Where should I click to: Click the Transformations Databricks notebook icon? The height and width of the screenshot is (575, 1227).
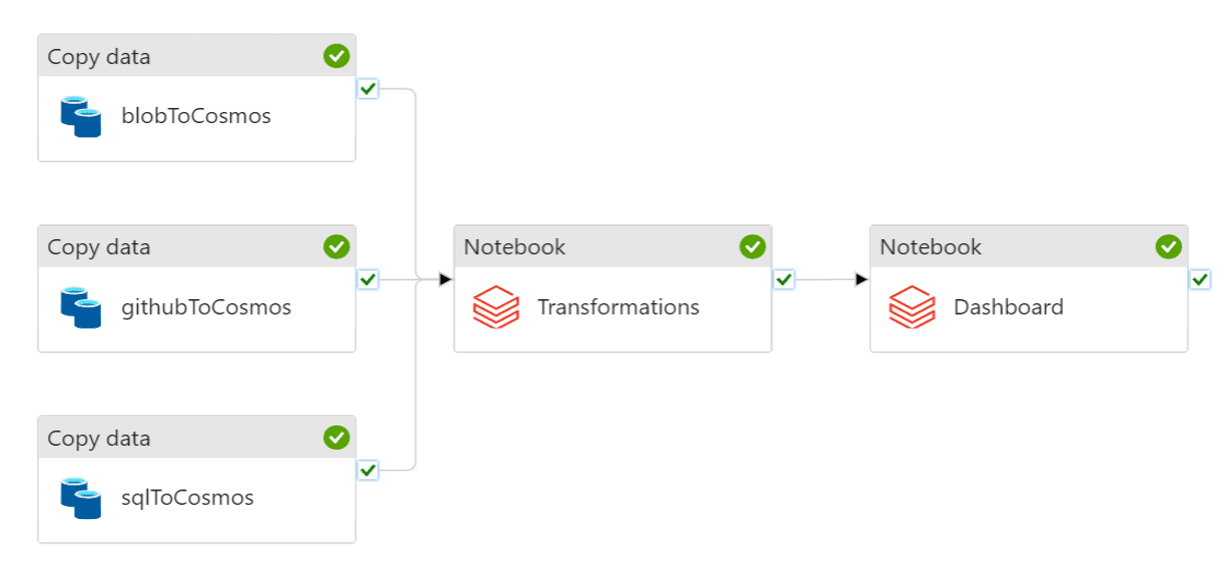click(x=497, y=307)
